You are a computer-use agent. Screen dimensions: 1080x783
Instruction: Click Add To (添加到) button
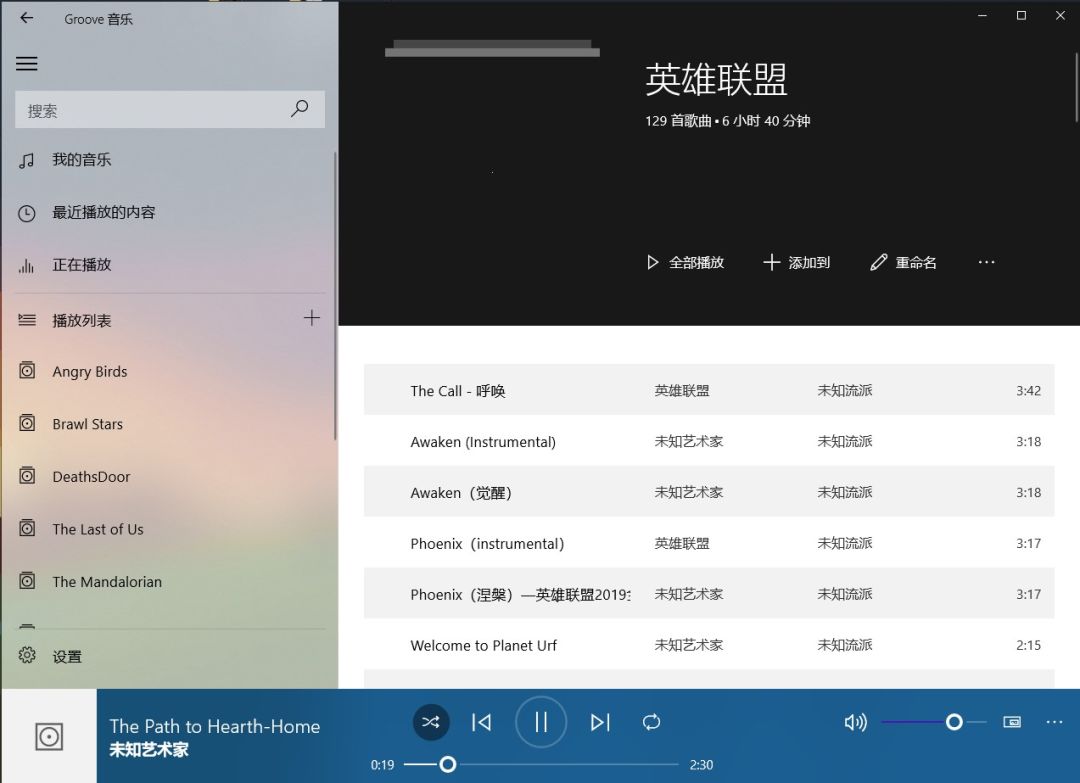tap(797, 262)
